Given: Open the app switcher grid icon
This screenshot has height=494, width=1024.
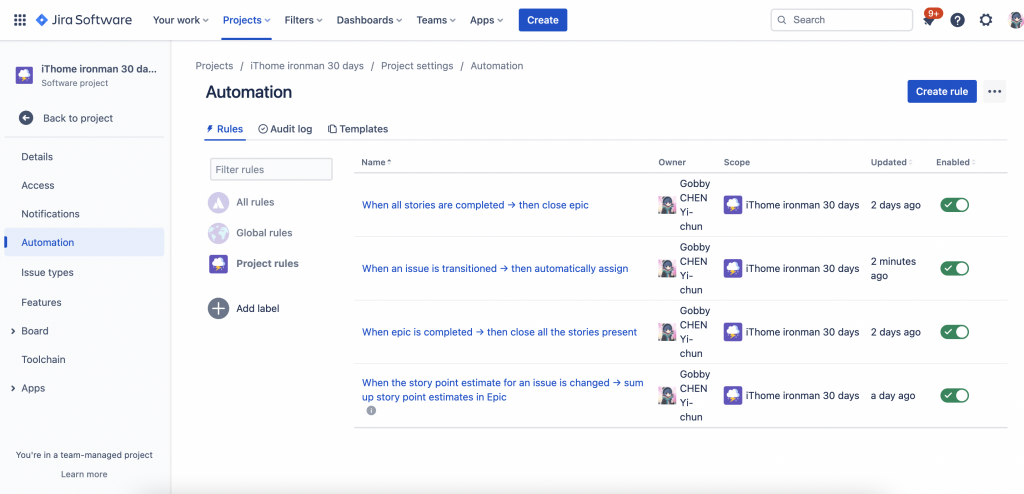Looking at the screenshot, I should coord(20,20).
